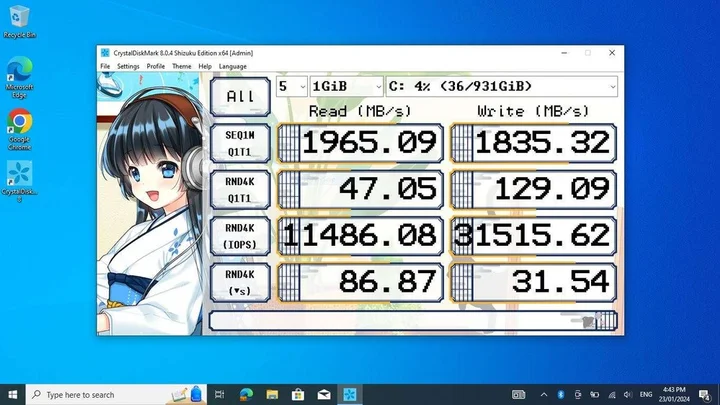Open File Explorer from the taskbar
Screen dimensions: 720x405
pyautogui.click(x=272, y=394)
